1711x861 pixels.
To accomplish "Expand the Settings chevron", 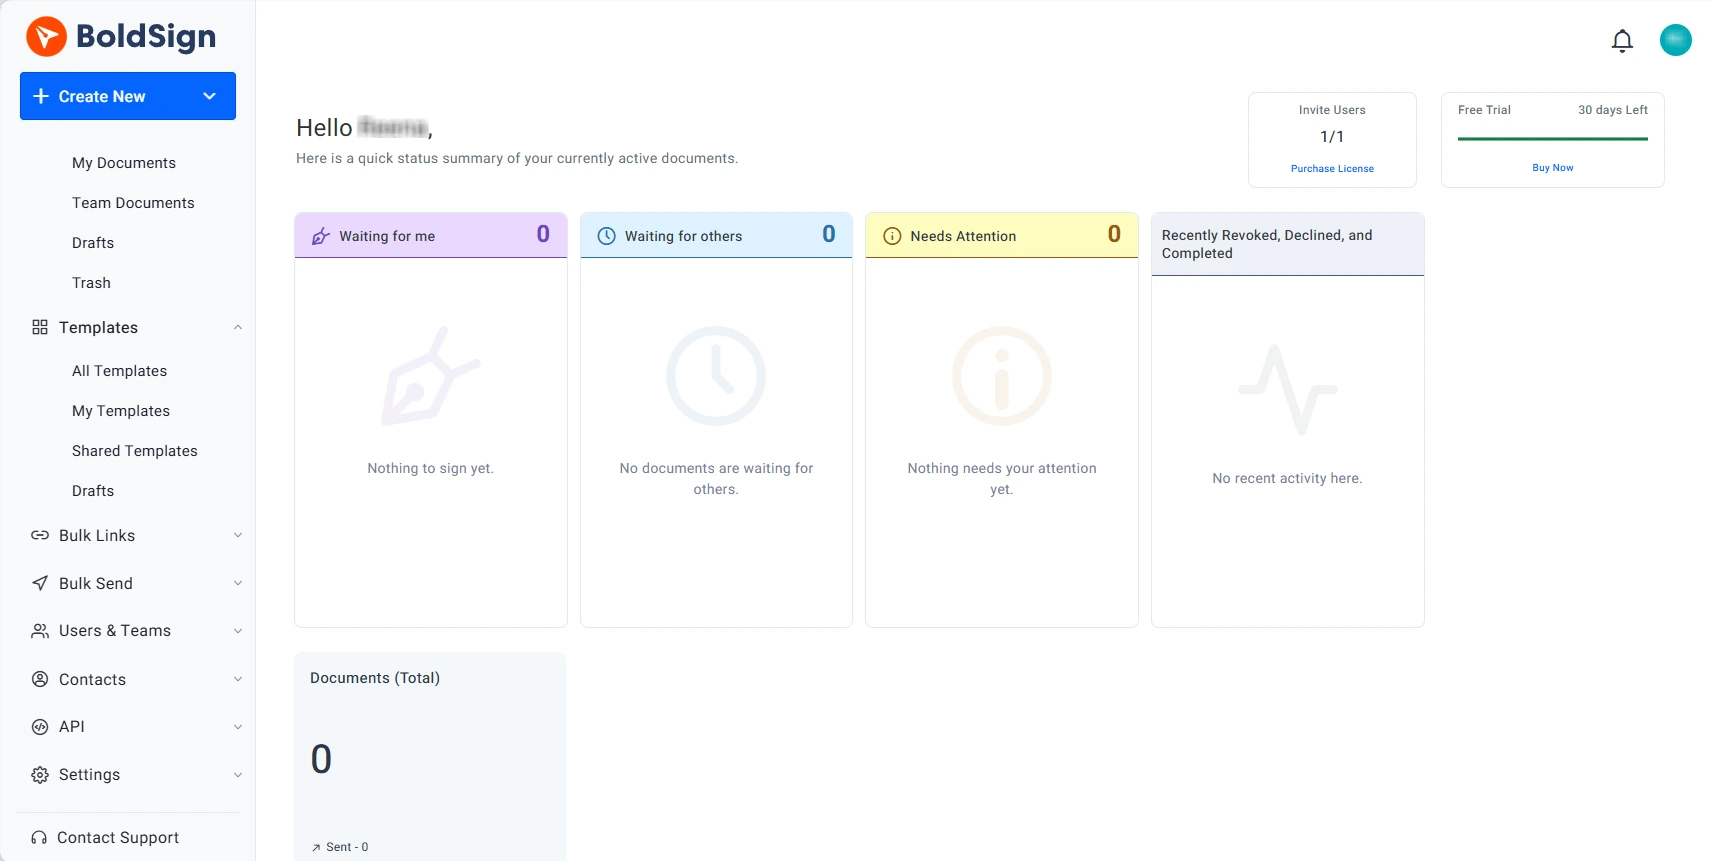I will 238,775.
